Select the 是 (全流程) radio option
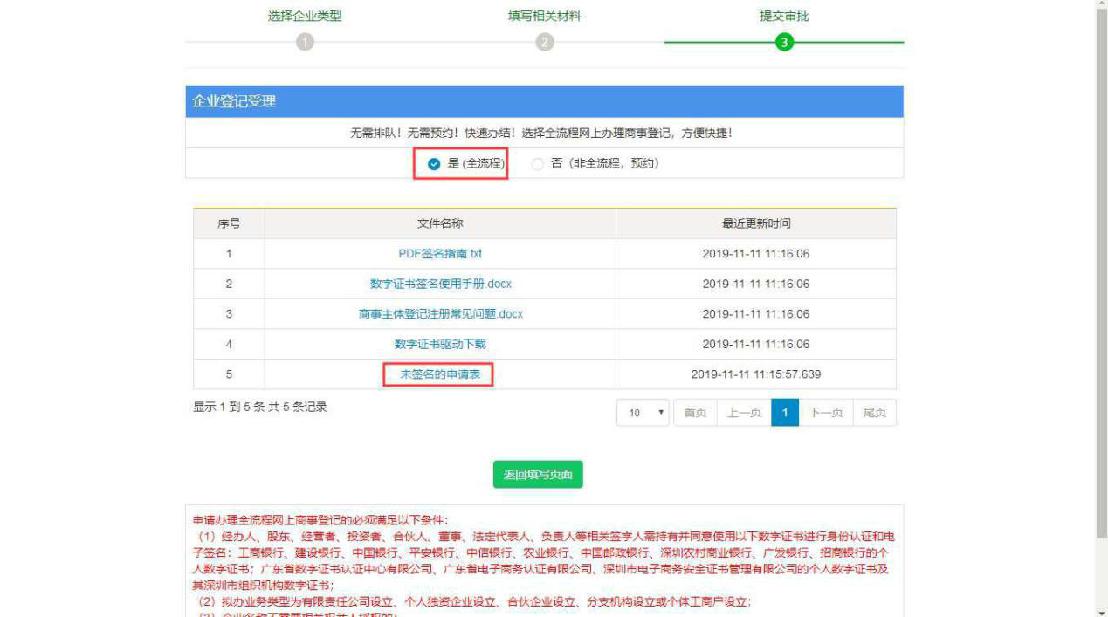The width and height of the screenshot is (1108, 617). pos(435,164)
